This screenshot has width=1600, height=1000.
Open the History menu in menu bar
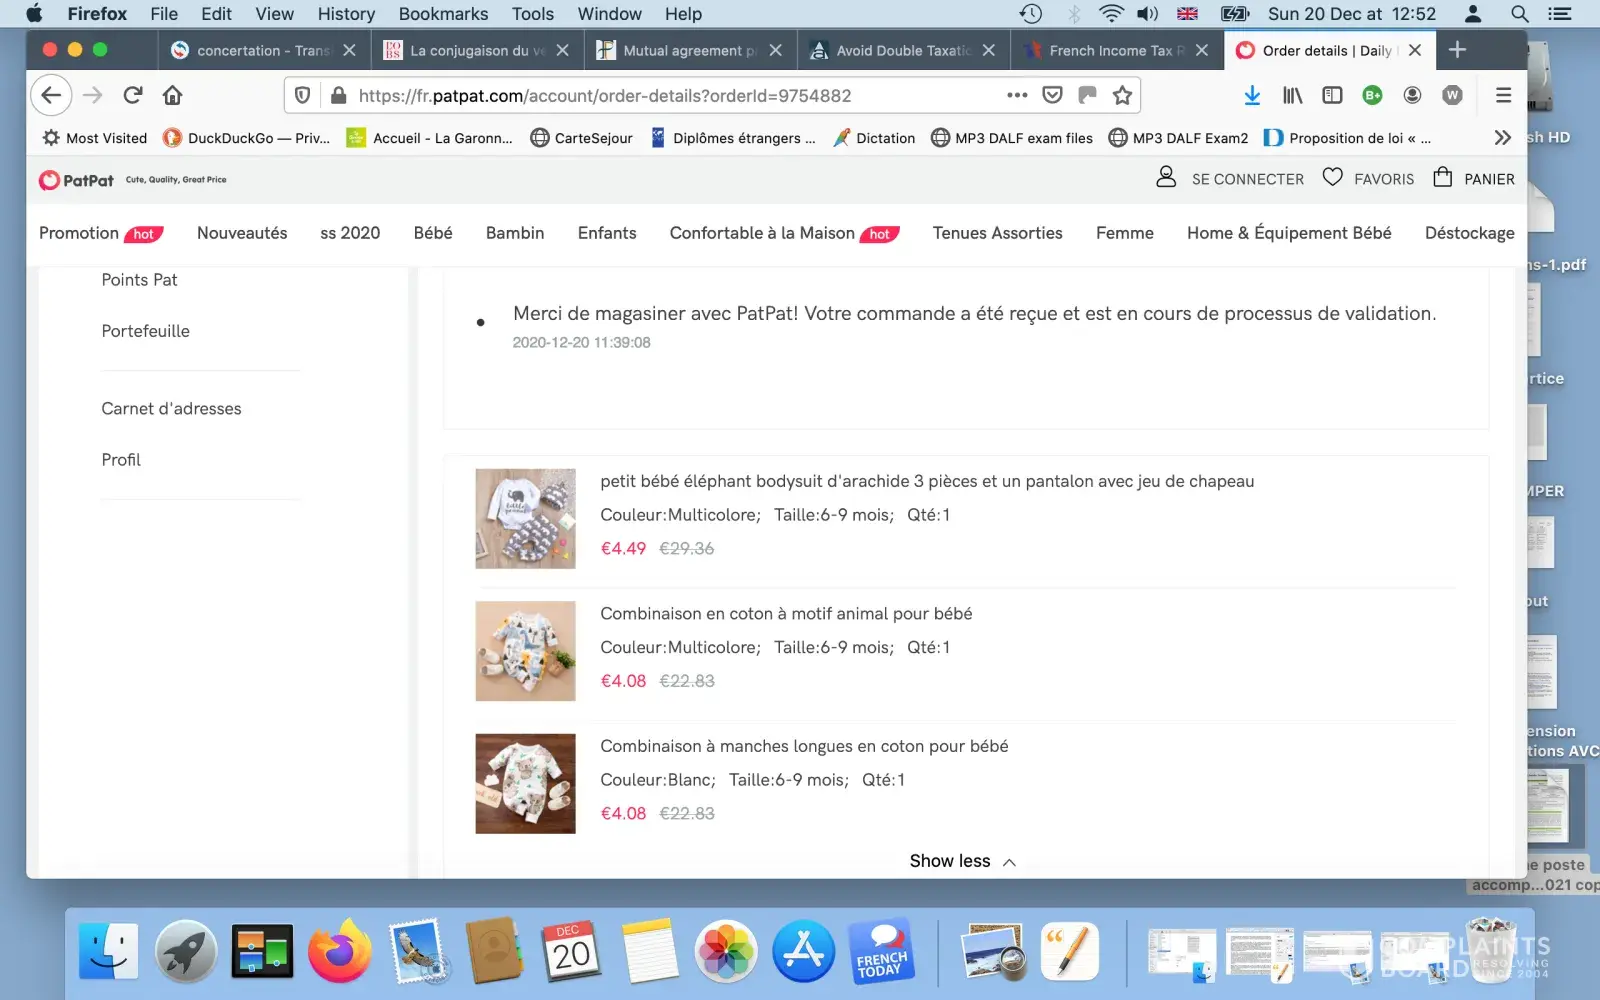[346, 14]
